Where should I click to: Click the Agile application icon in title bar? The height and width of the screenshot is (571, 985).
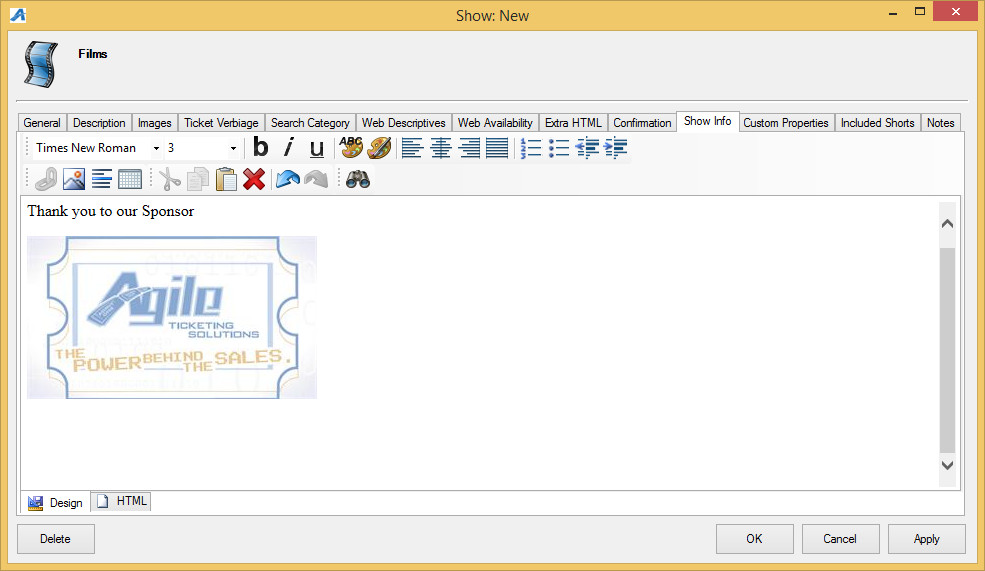coord(18,14)
